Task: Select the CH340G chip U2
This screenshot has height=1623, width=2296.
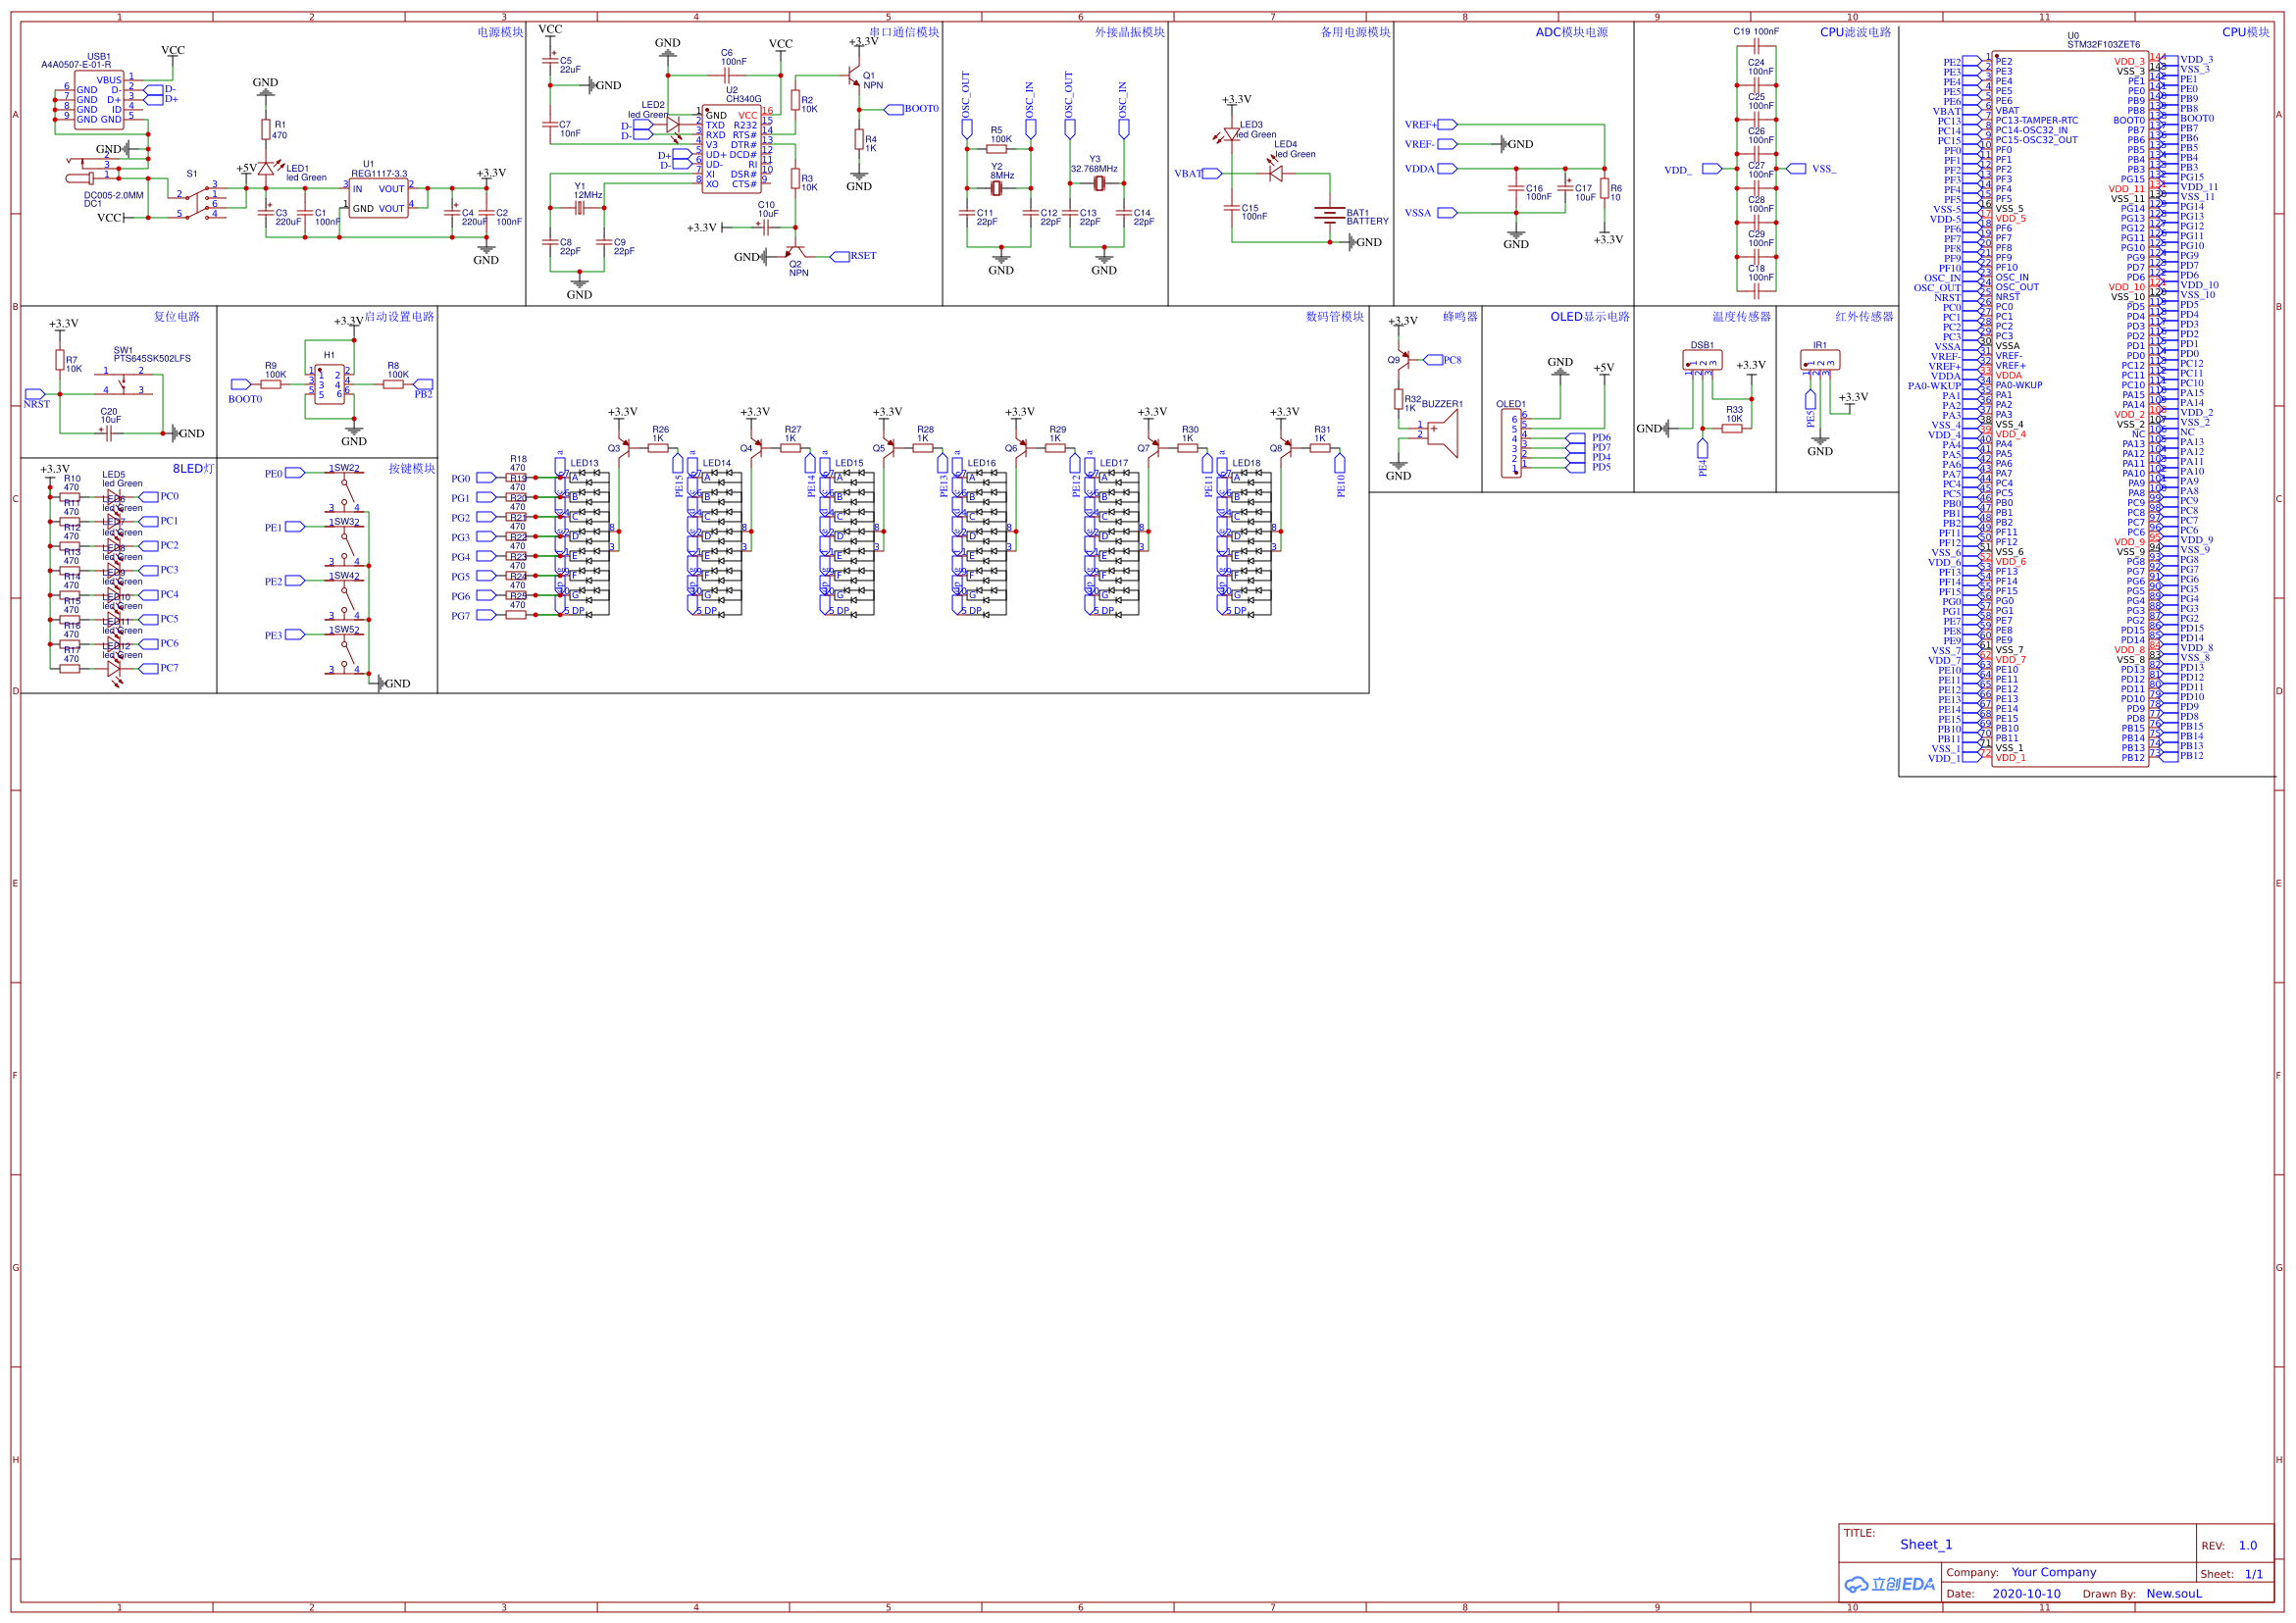Action: point(731,149)
